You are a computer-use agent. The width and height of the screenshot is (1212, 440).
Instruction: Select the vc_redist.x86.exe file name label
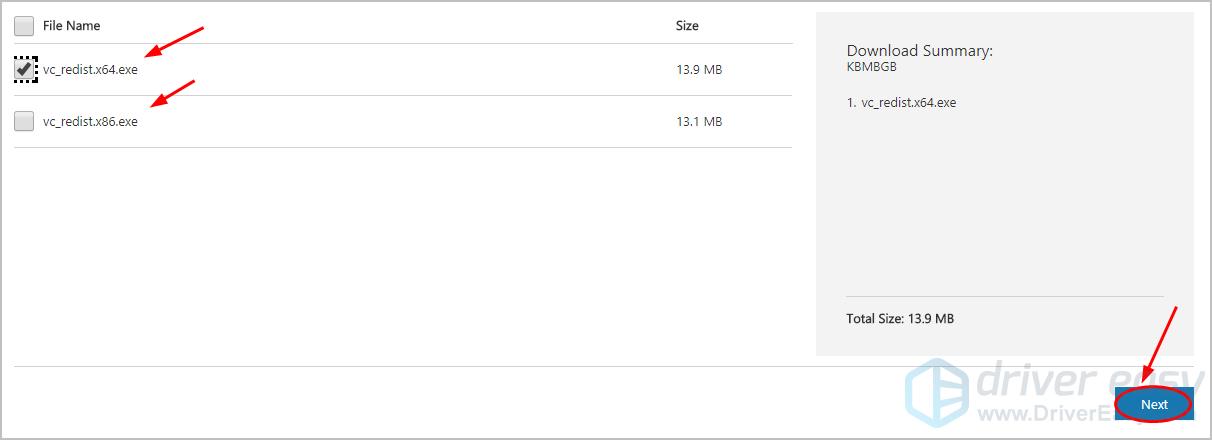(x=90, y=121)
